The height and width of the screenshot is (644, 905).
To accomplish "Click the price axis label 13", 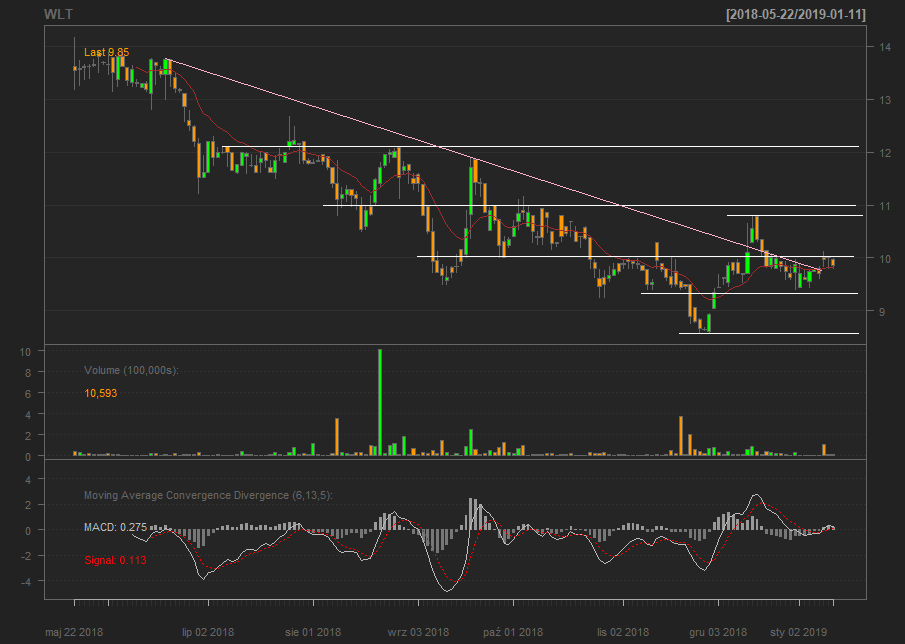I will (x=885, y=100).
